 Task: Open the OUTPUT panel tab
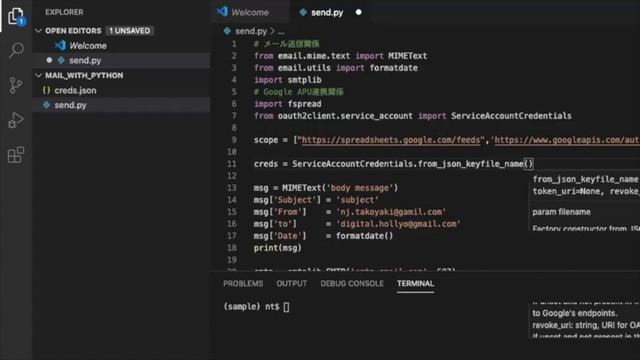291,284
